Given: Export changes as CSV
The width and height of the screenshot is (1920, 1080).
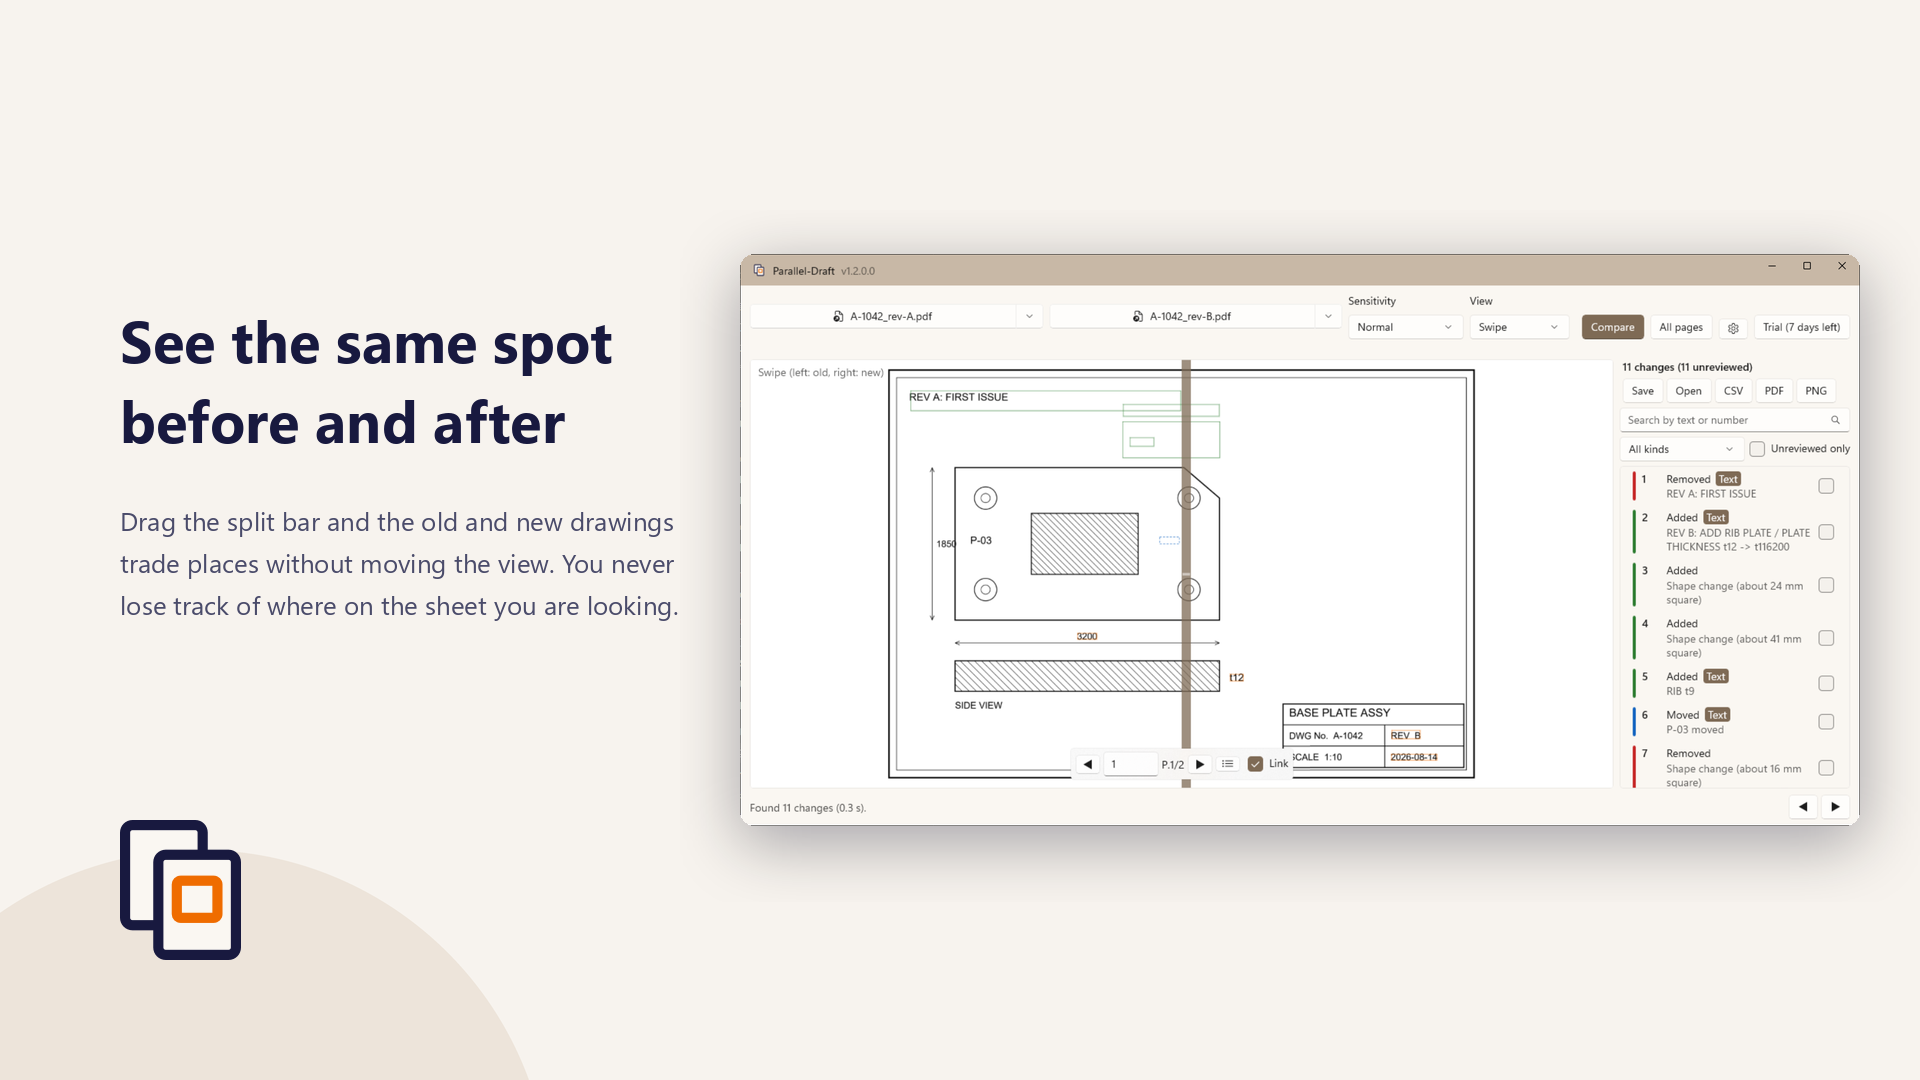Looking at the screenshot, I should pos(1733,391).
